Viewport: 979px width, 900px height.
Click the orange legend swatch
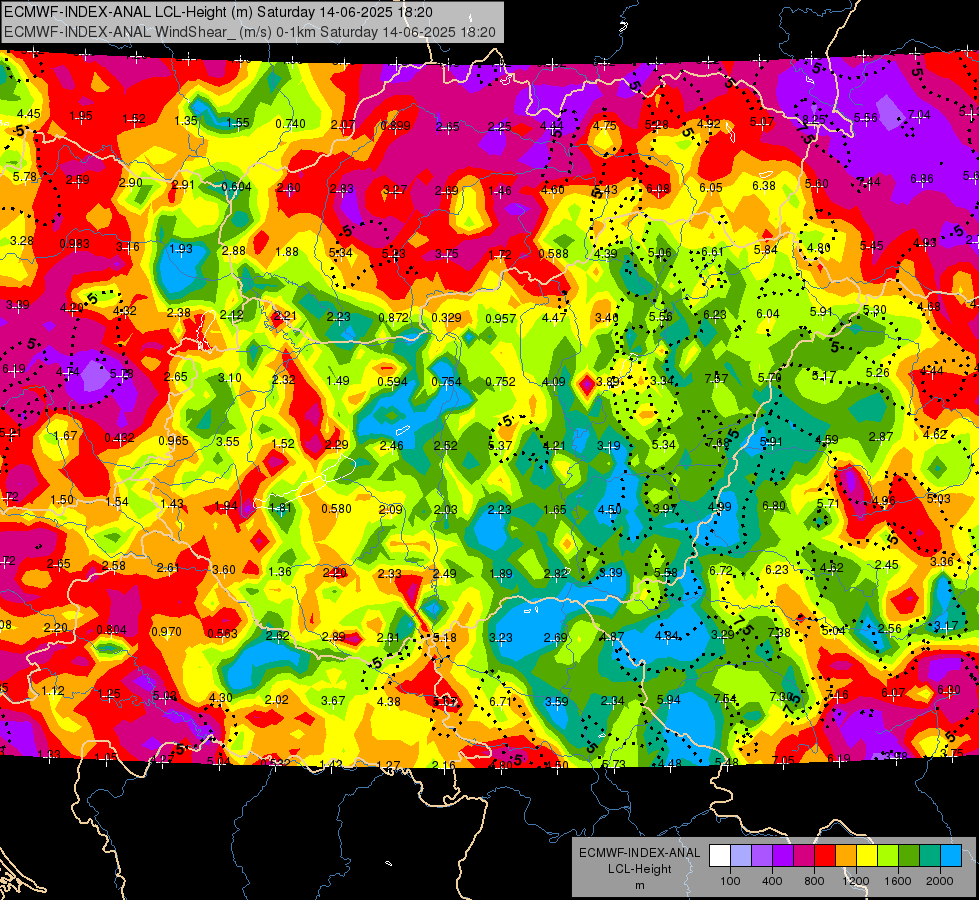click(x=846, y=856)
